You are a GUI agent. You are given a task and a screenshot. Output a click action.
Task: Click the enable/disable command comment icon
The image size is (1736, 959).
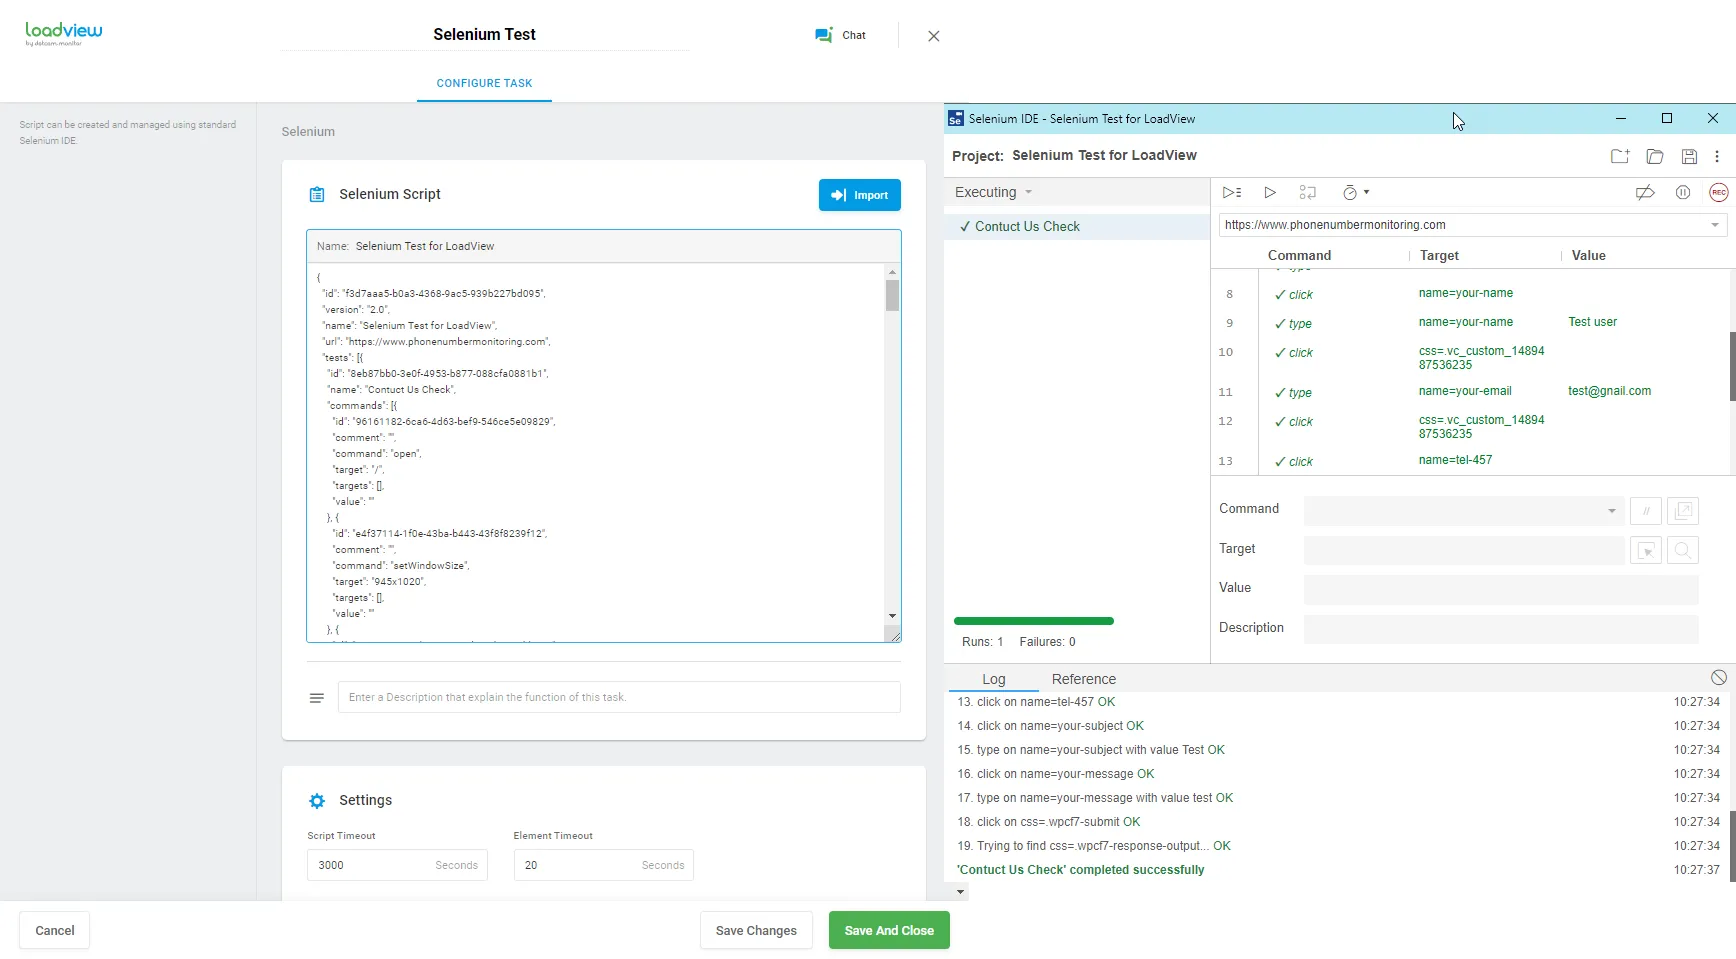tap(1646, 511)
